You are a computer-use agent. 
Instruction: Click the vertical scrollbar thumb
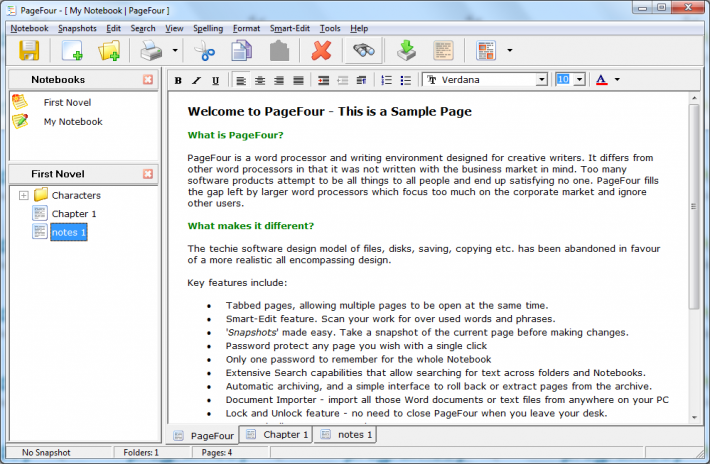694,207
